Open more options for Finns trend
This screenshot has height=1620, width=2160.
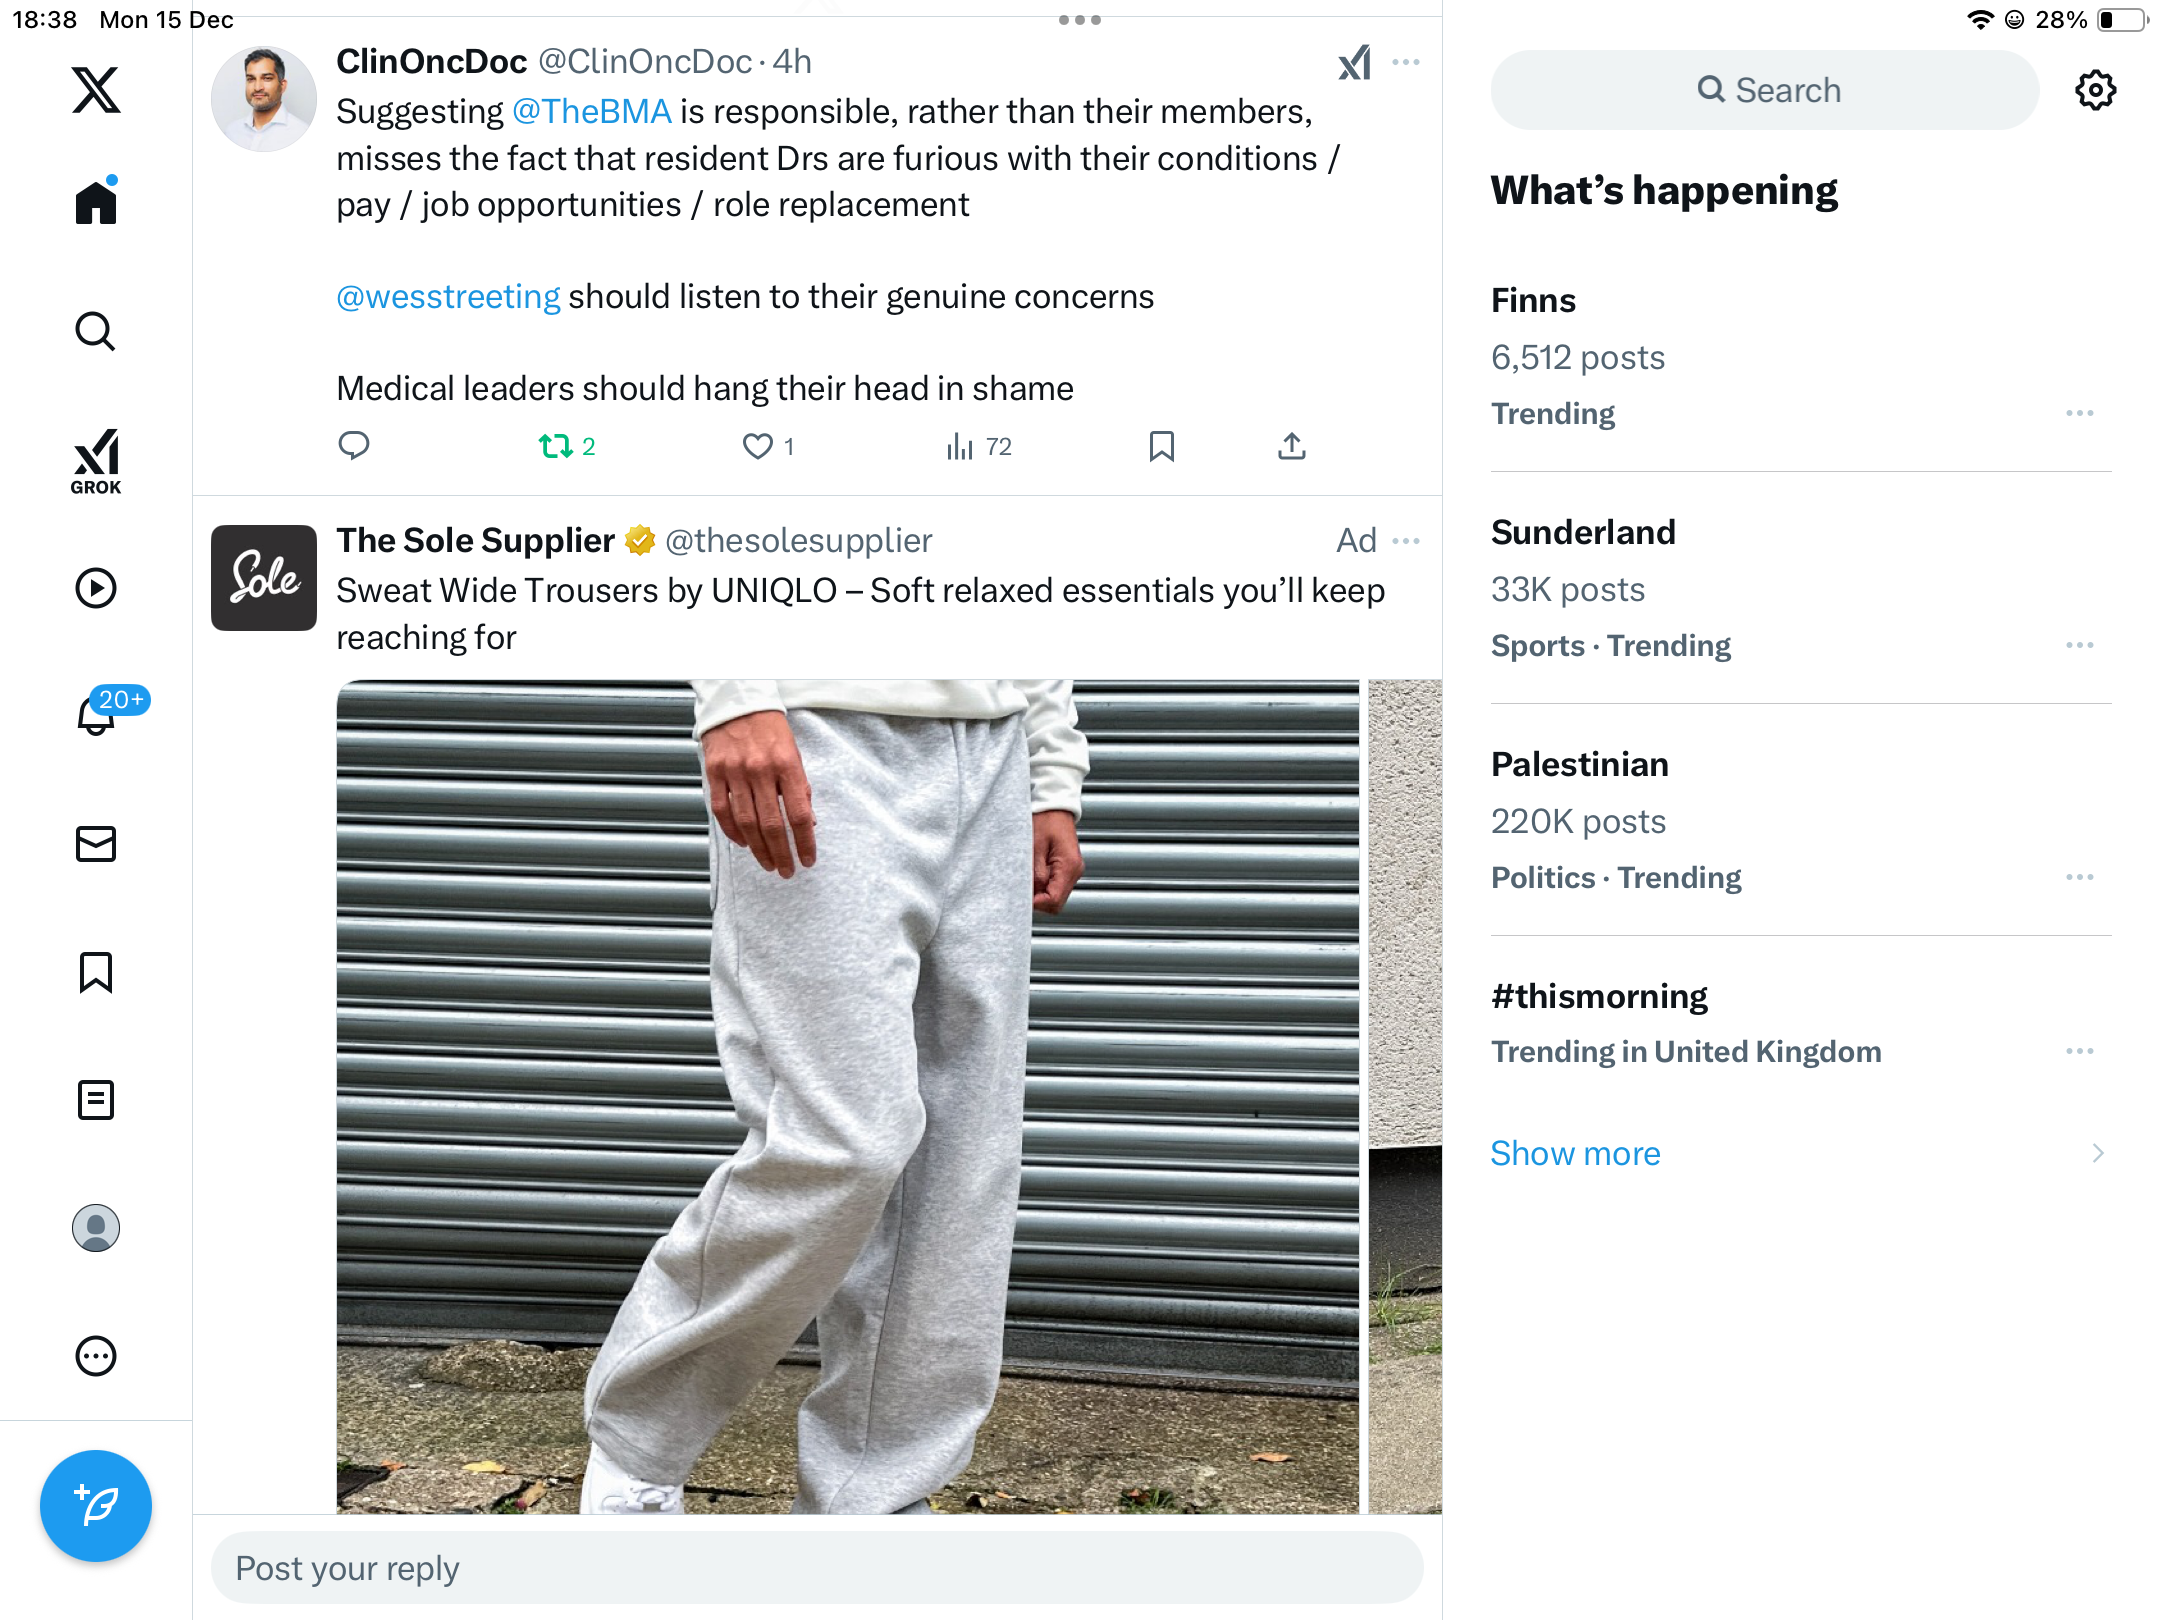pos(2079,413)
